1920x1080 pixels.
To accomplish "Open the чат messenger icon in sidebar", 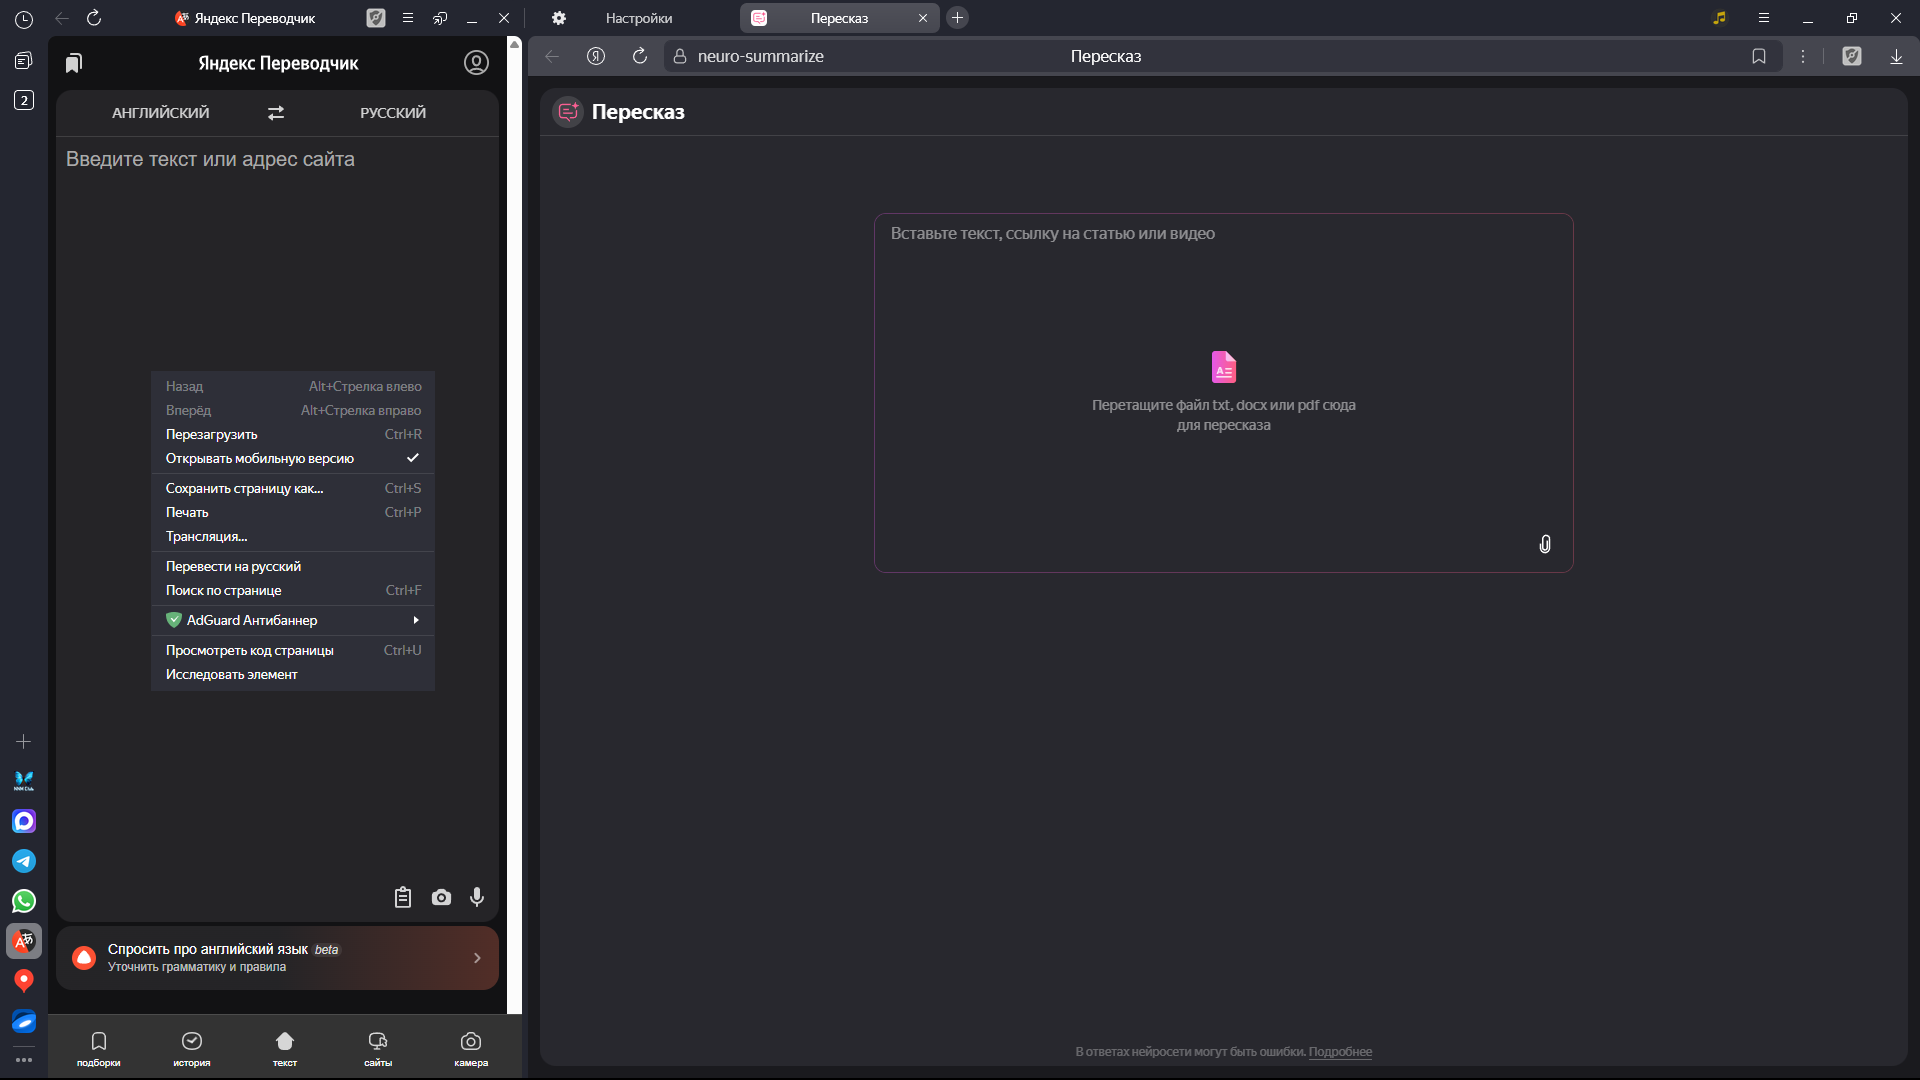I will point(24,821).
